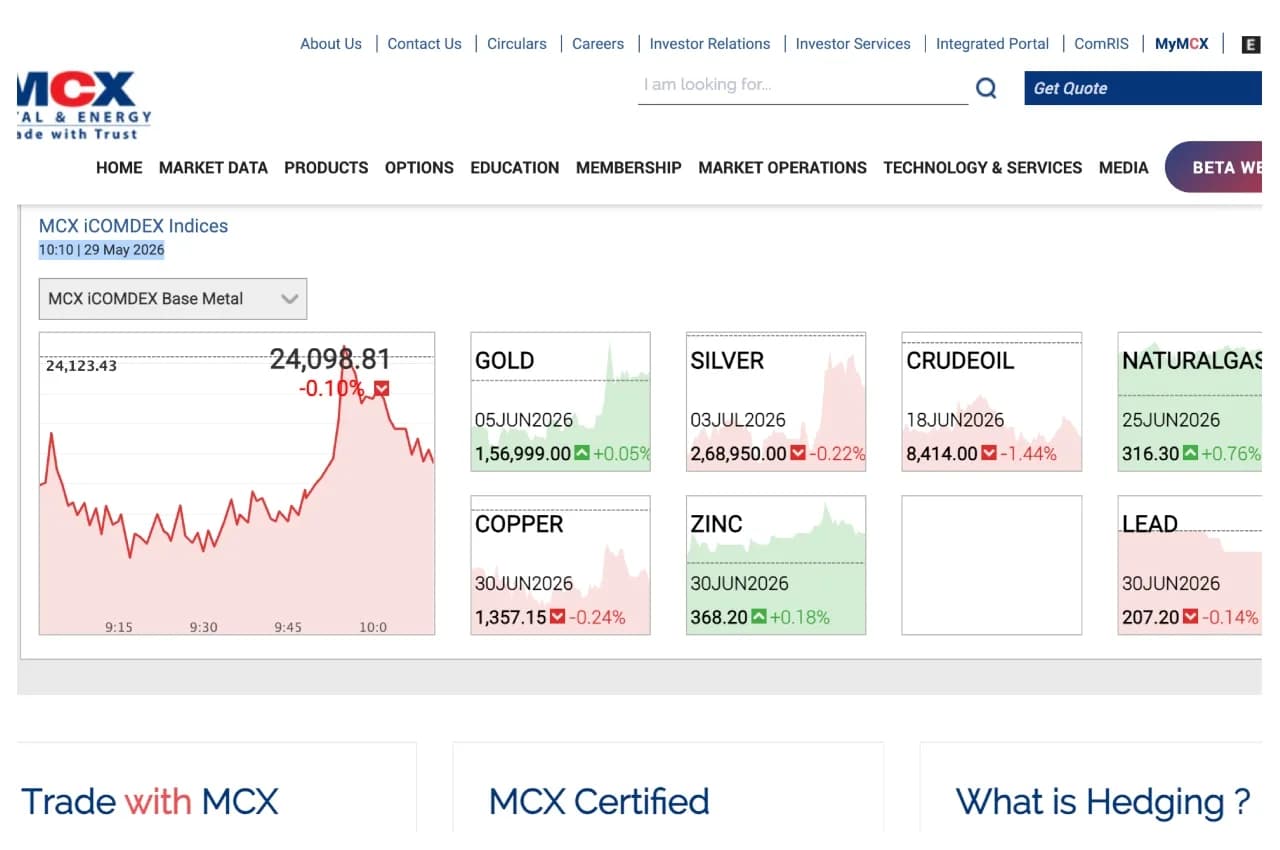Click the red down arrow beside SILVER price
The height and width of the screenshot is (850, 1280).
click(x=798, y=453)
